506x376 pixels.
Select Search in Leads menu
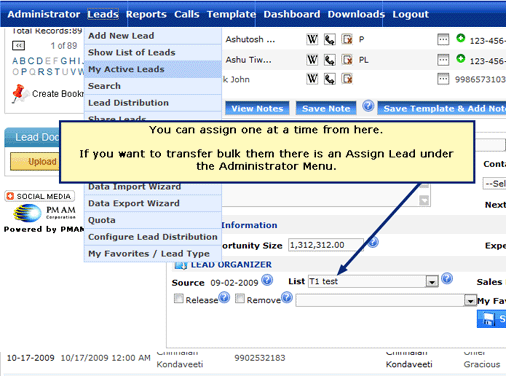pos(153,86)
